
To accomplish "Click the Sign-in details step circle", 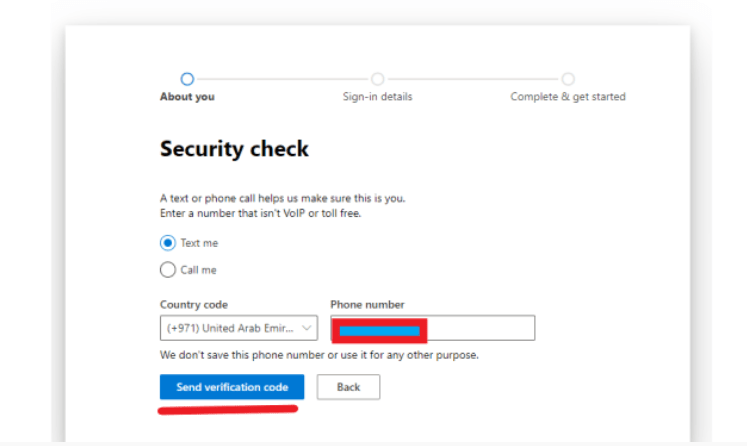I will click(377, 79).
